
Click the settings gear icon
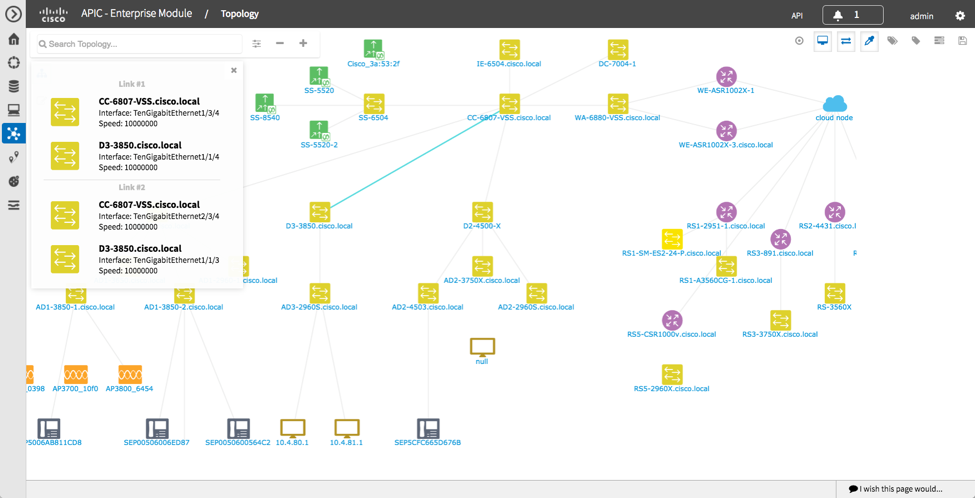(x=960, y=16)
